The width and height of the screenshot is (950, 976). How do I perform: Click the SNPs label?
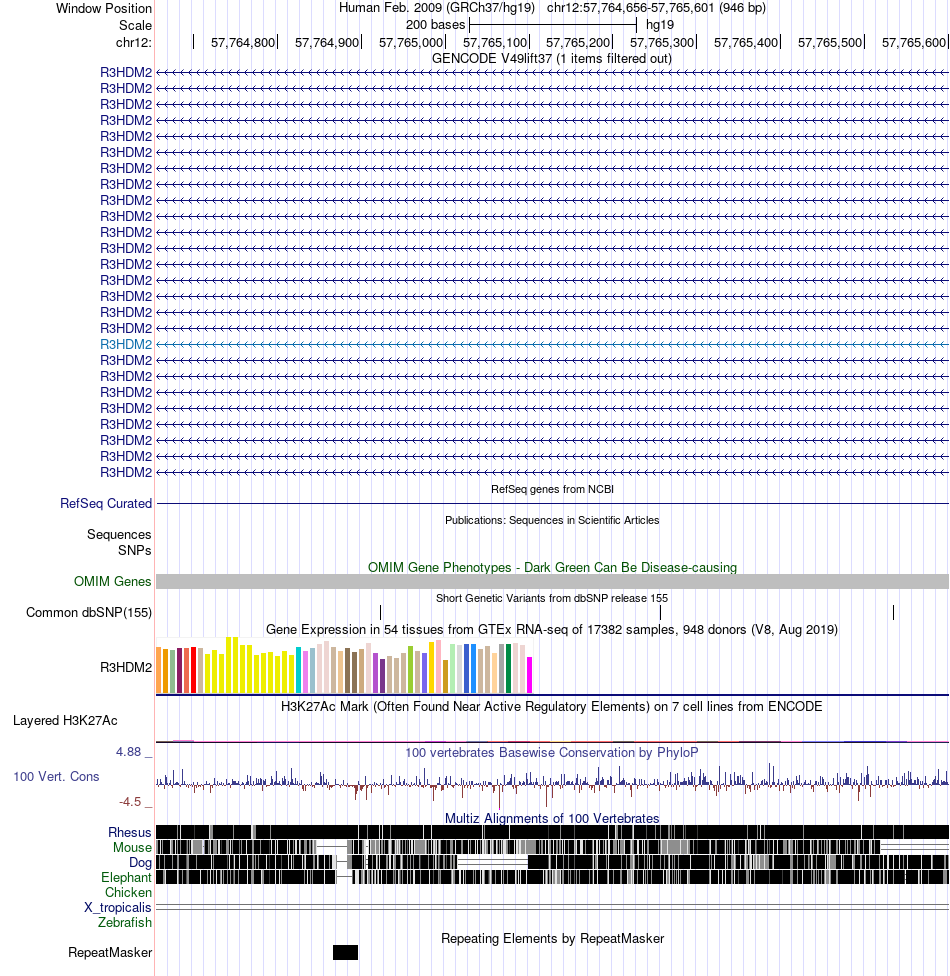coord(134,550)
